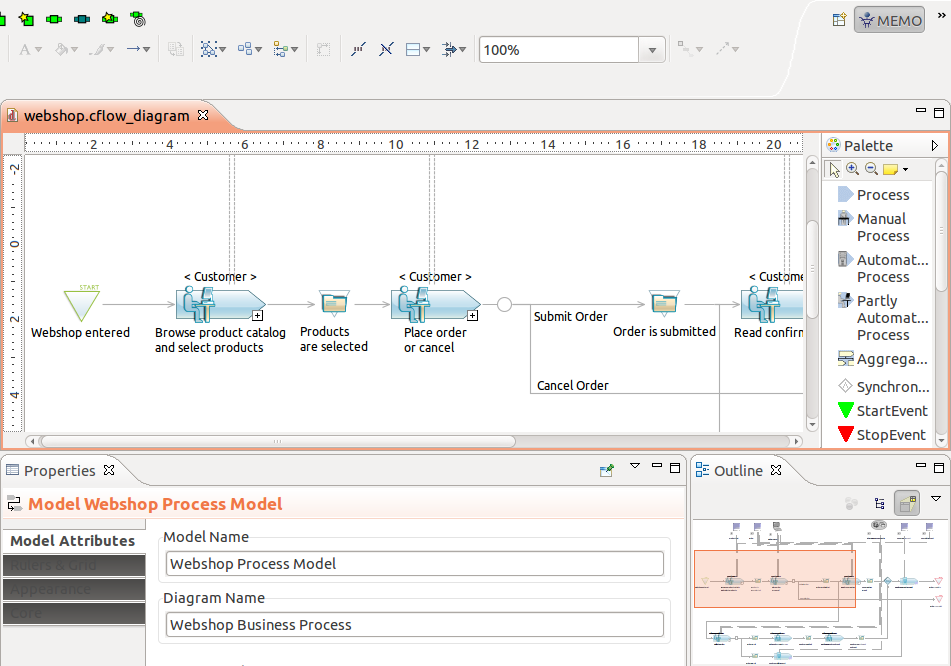Pick the Synchronization palette tool
Viewport: 951px width, 666px height.
point(883,386)
